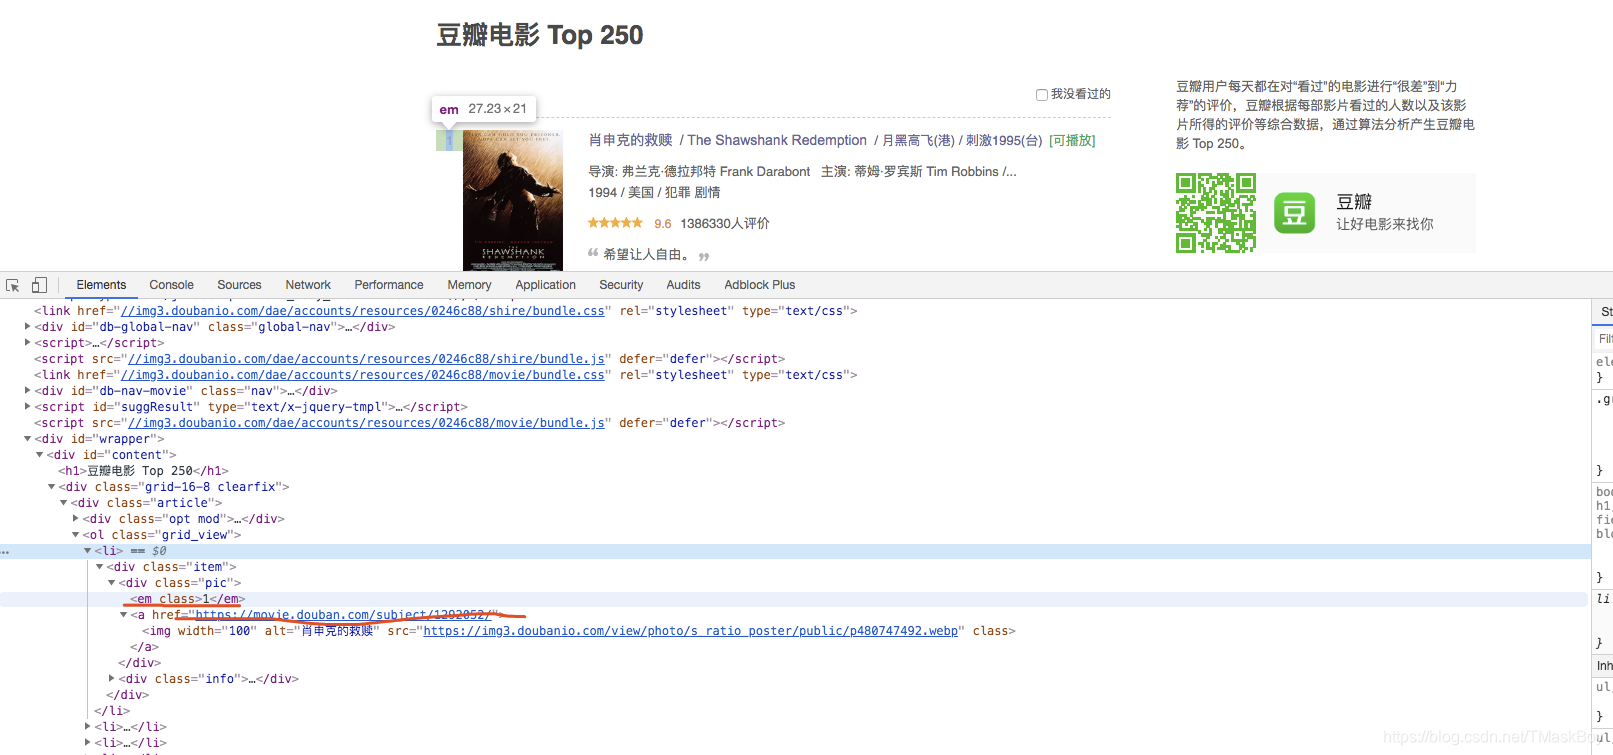Screen dimensions: 1613x755
Task: Click the 肖申克的救赎 movie title link
Action: tap(631, 140)
